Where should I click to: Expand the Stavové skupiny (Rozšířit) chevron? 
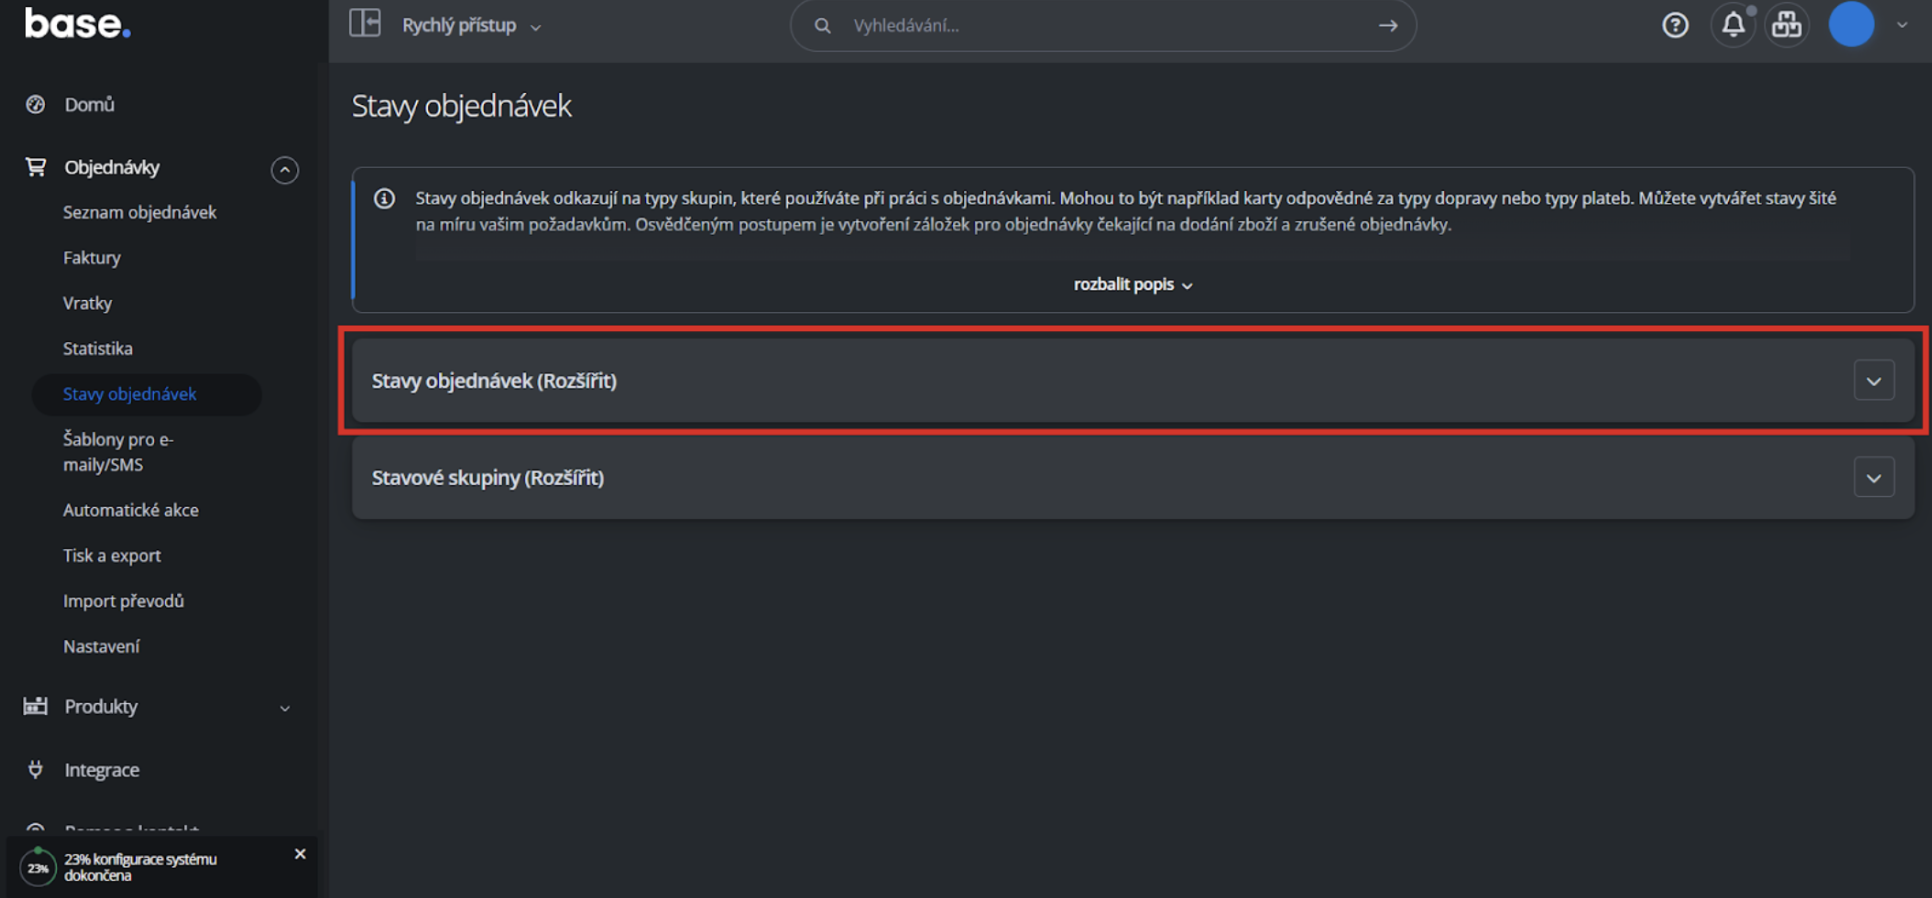click(x=1874, y=477)
